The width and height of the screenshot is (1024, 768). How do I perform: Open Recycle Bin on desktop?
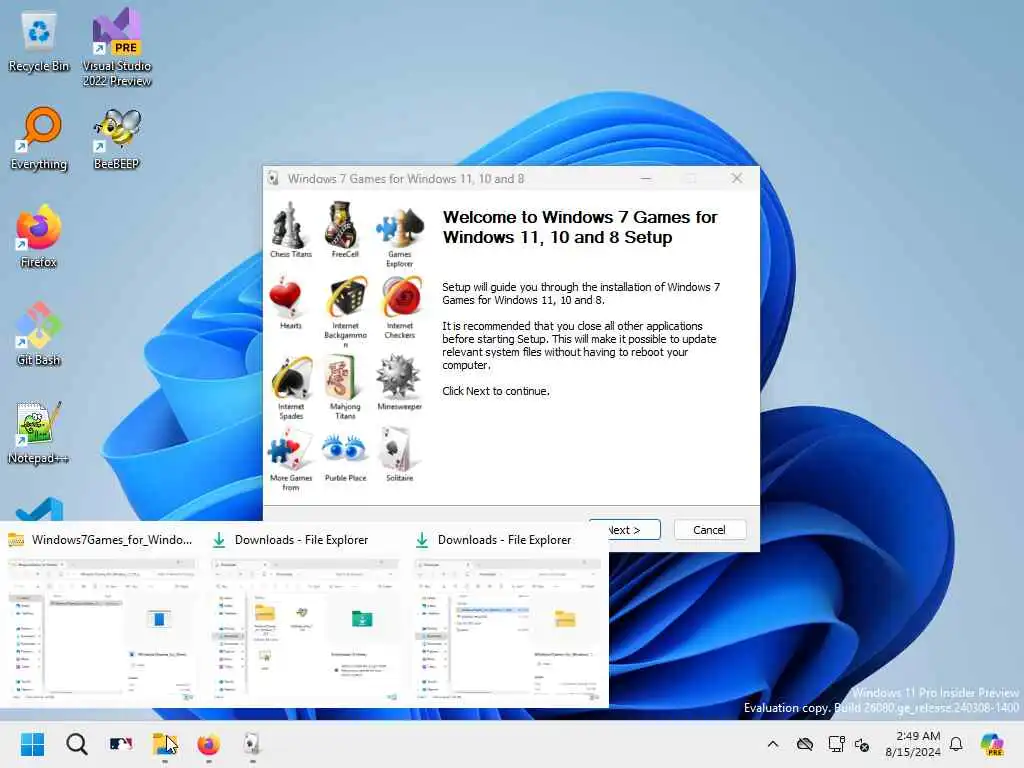click(x=39, y=42)
